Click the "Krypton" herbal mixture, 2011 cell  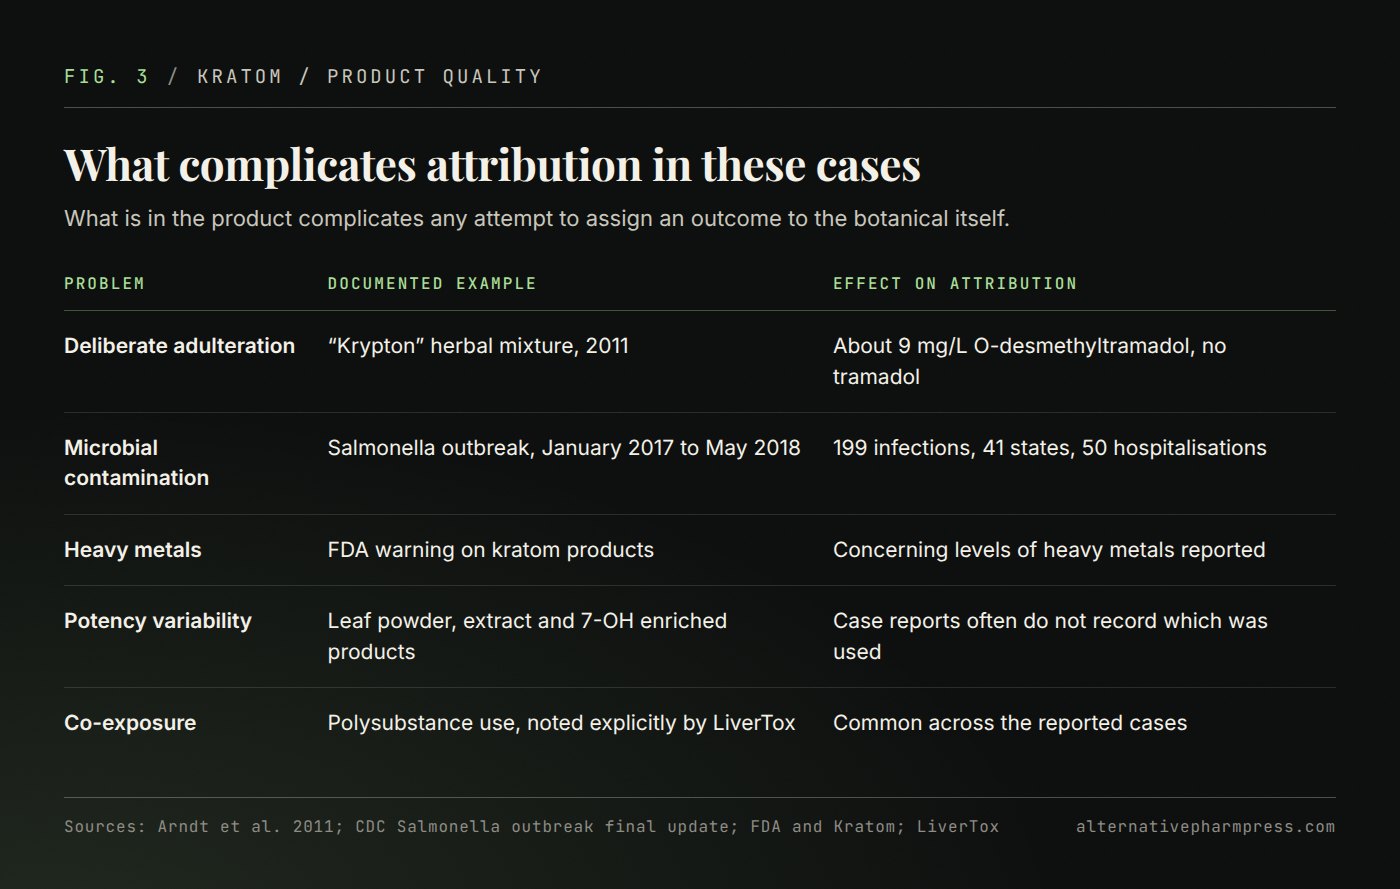pyautogui.click(x=478, y=346)
